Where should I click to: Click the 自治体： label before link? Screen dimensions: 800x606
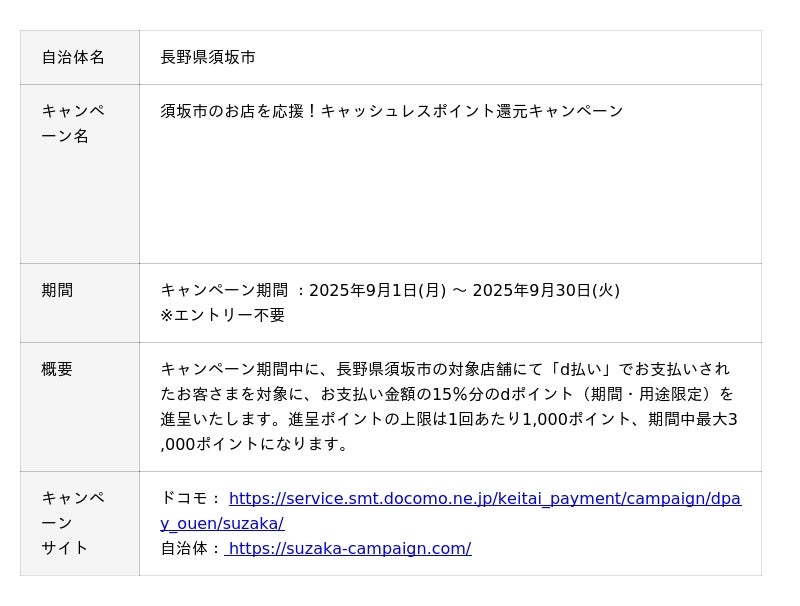[x=191, y=548]
